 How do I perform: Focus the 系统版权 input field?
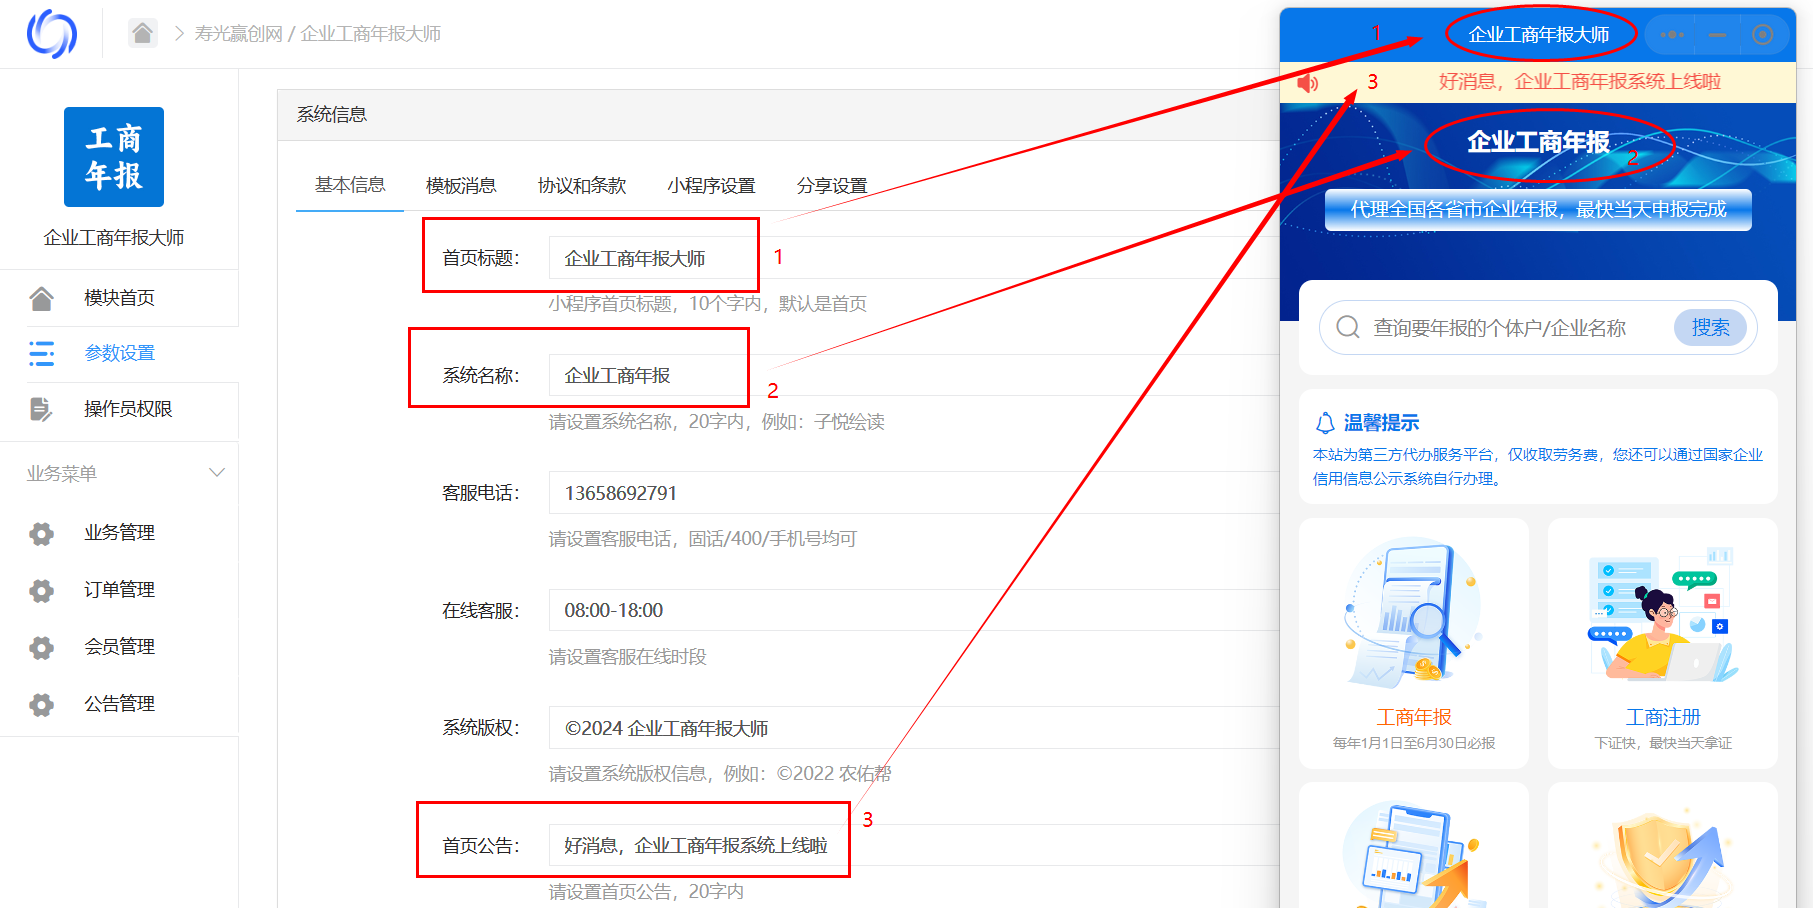[914, 728]
